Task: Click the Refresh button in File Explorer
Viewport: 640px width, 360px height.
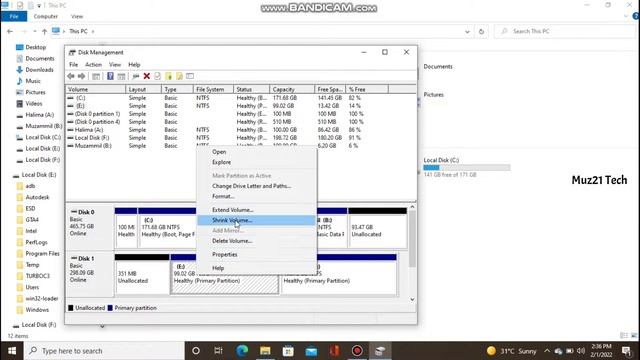Action: (x=482, y=31)
